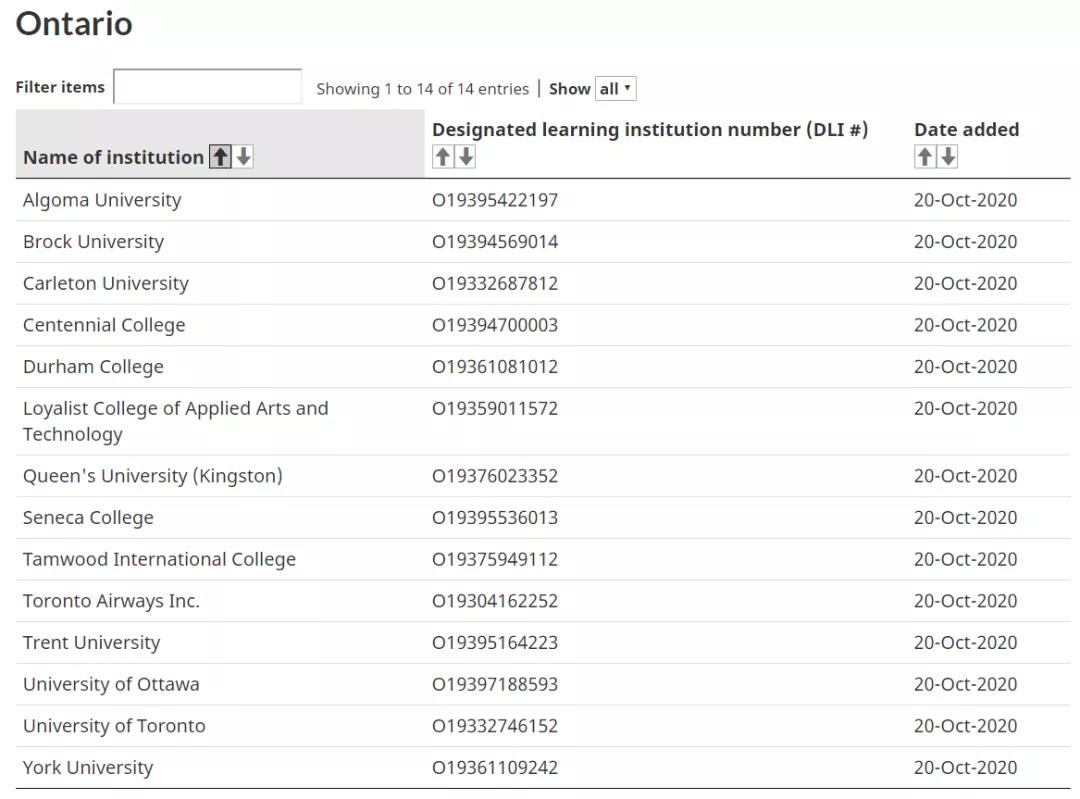
Task: Sort DLI number column ascending arrow
Action: click(x=443, y=157)
